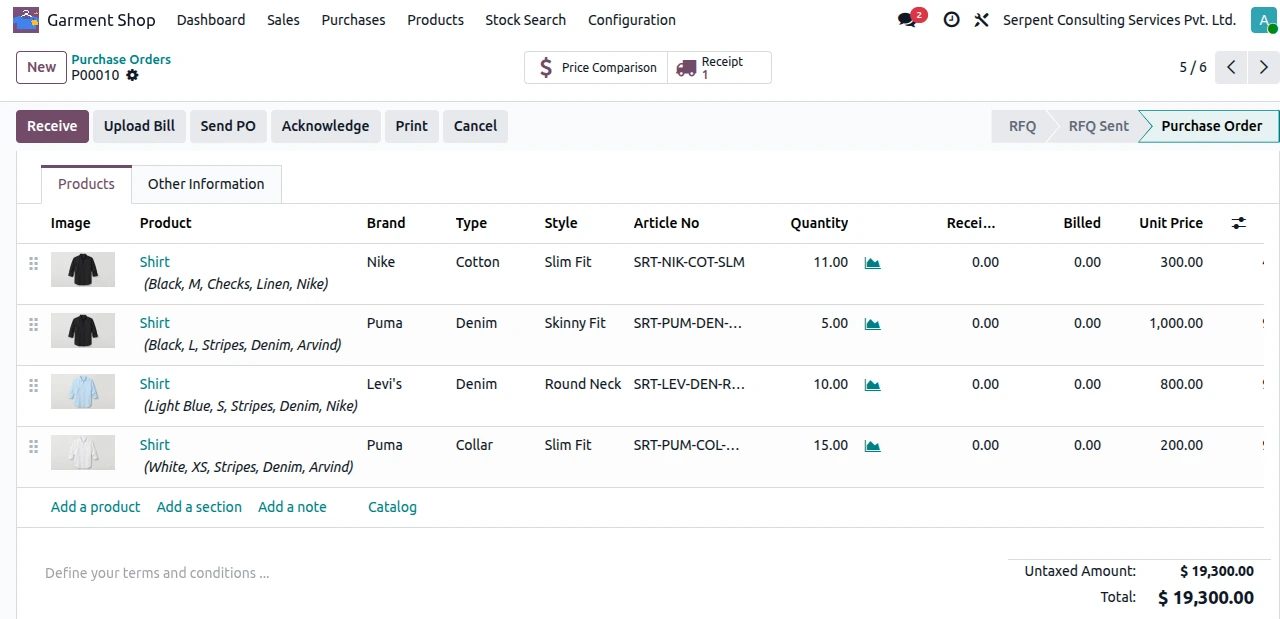Click forecast chart icon for quantity 11.00
Screen dimensions: 1280x619
click(873, 263)
